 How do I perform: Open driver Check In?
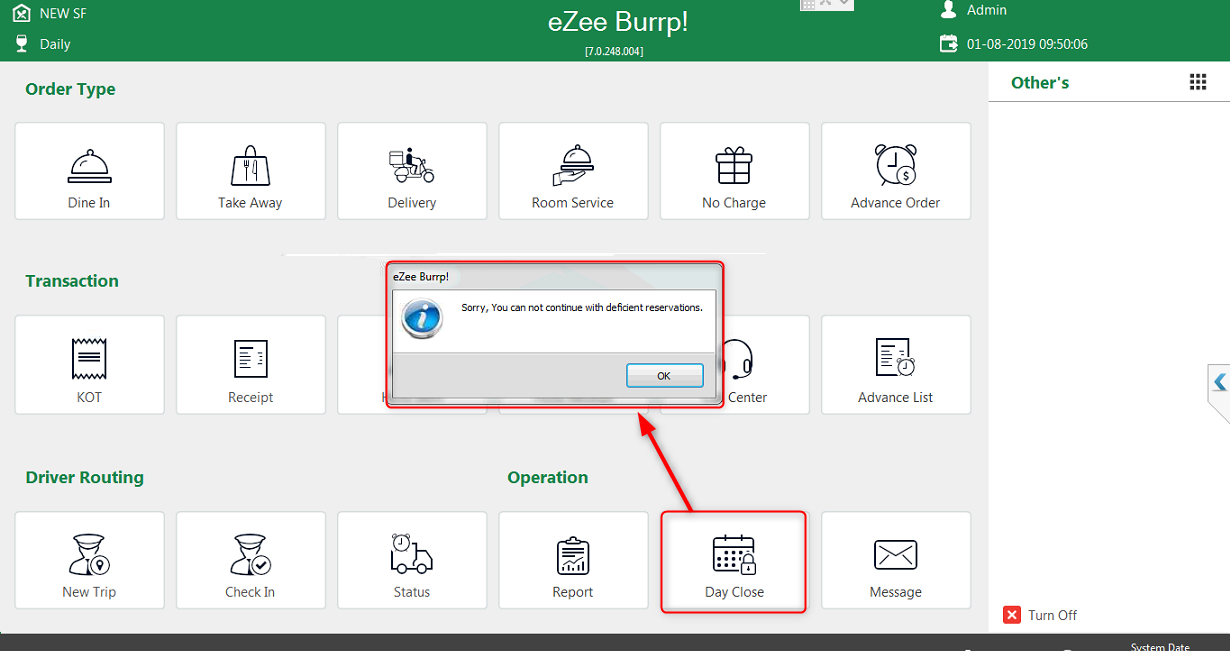[x=250, y=560]
